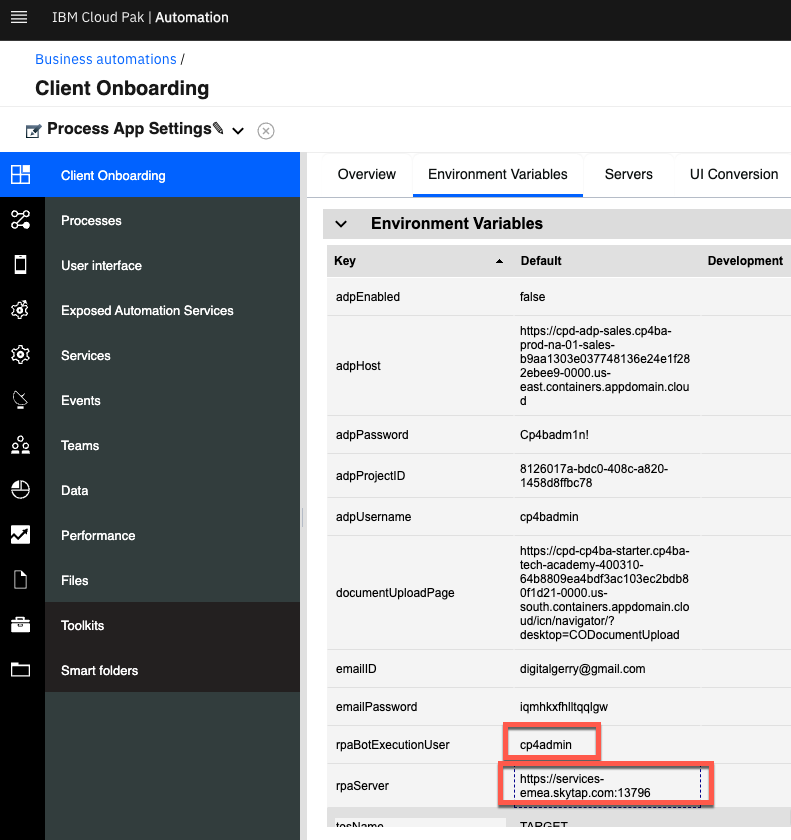Click the Files document icon
Viewport: 791px width, 840px height.
coord(20,580)
